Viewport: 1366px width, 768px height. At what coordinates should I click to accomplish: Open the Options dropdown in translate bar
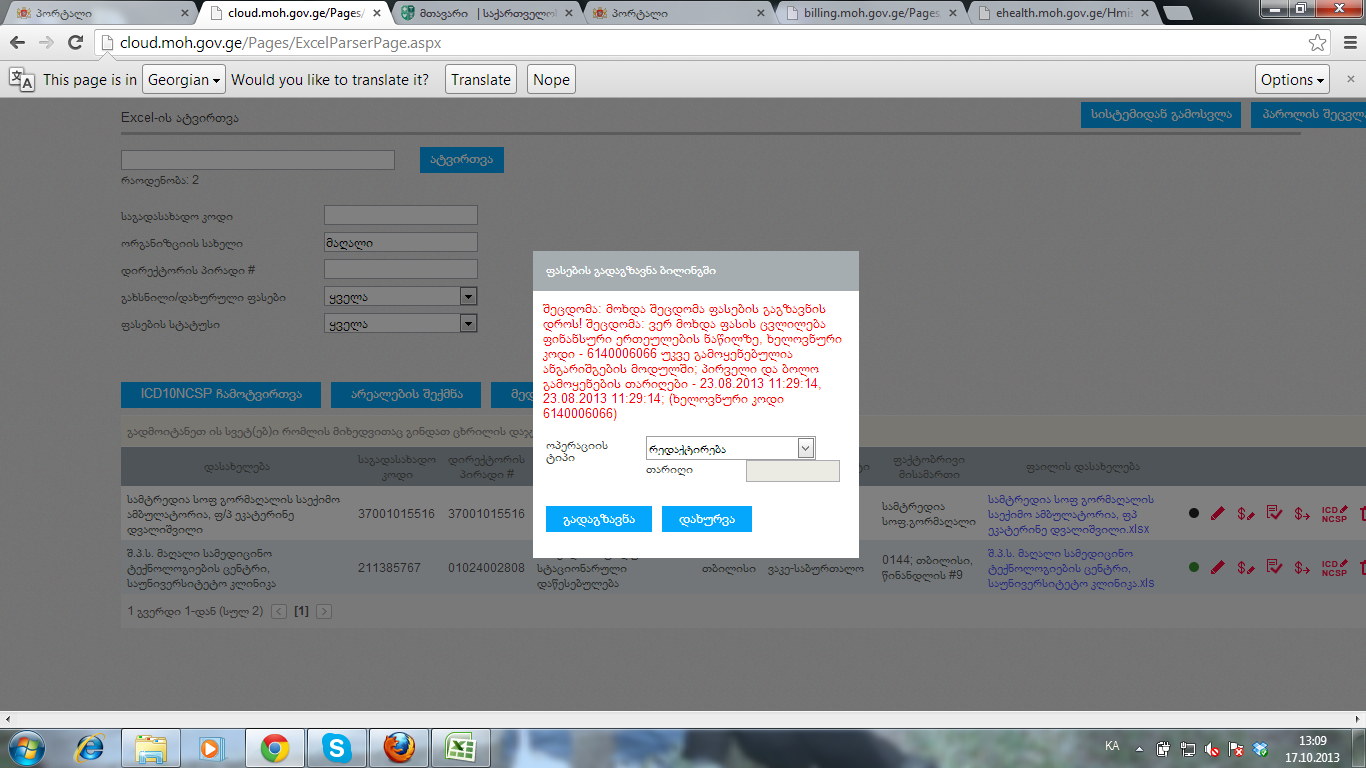click(1292, 80)
